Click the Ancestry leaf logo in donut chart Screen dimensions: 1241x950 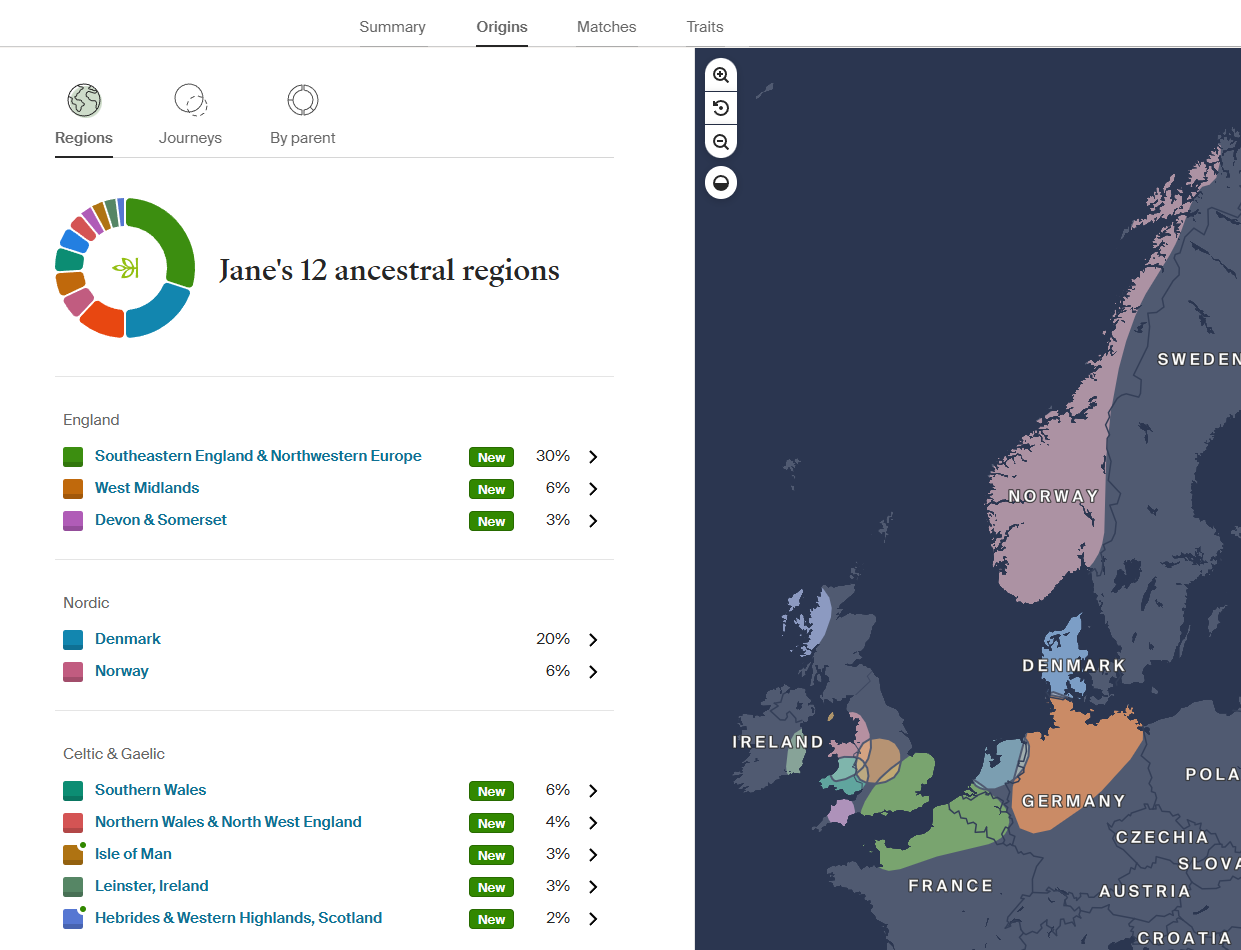point(125,268)
